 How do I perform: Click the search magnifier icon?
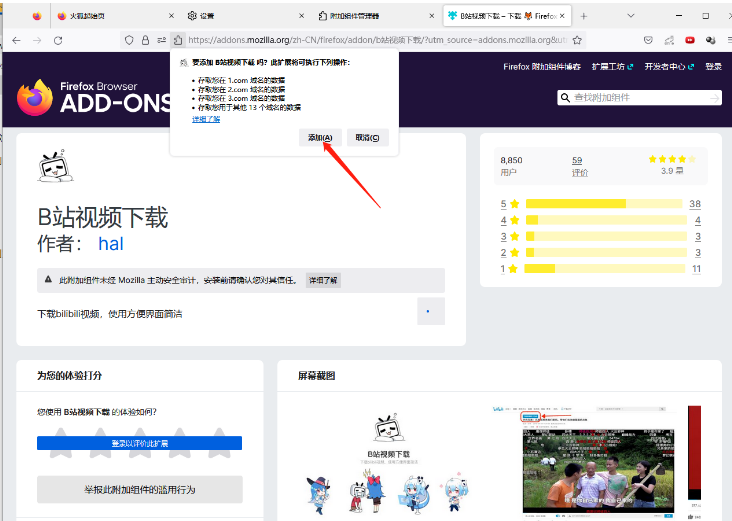565,98
